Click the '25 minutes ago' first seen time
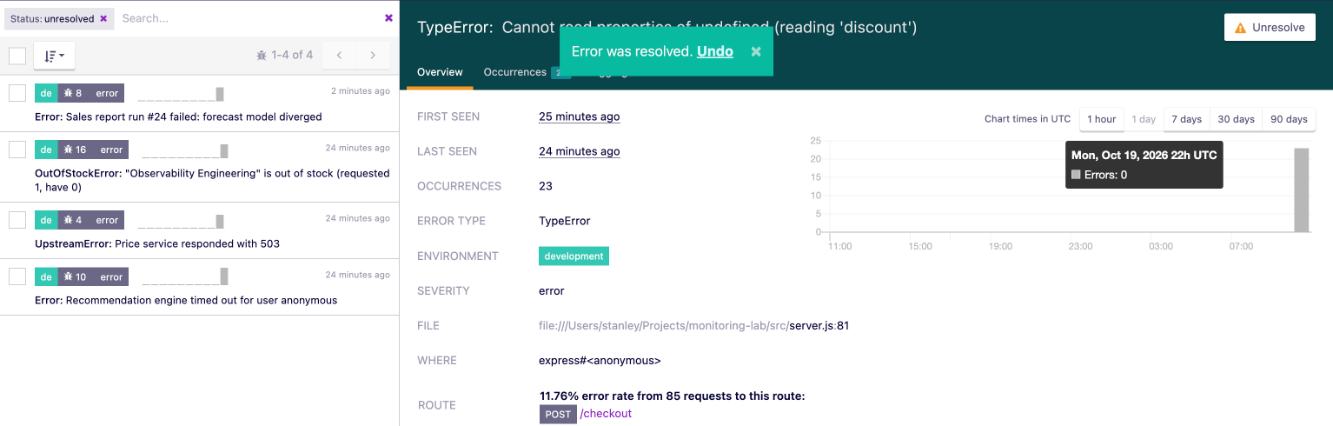 click(x=579, y=117)
